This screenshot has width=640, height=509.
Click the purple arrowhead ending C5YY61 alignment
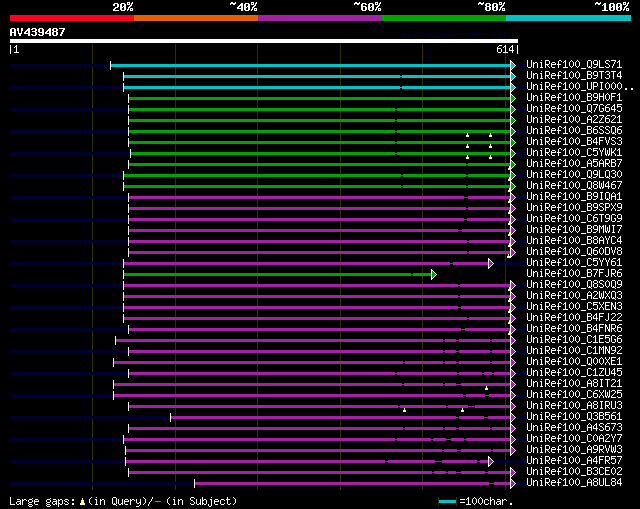(x=491, y=264)
